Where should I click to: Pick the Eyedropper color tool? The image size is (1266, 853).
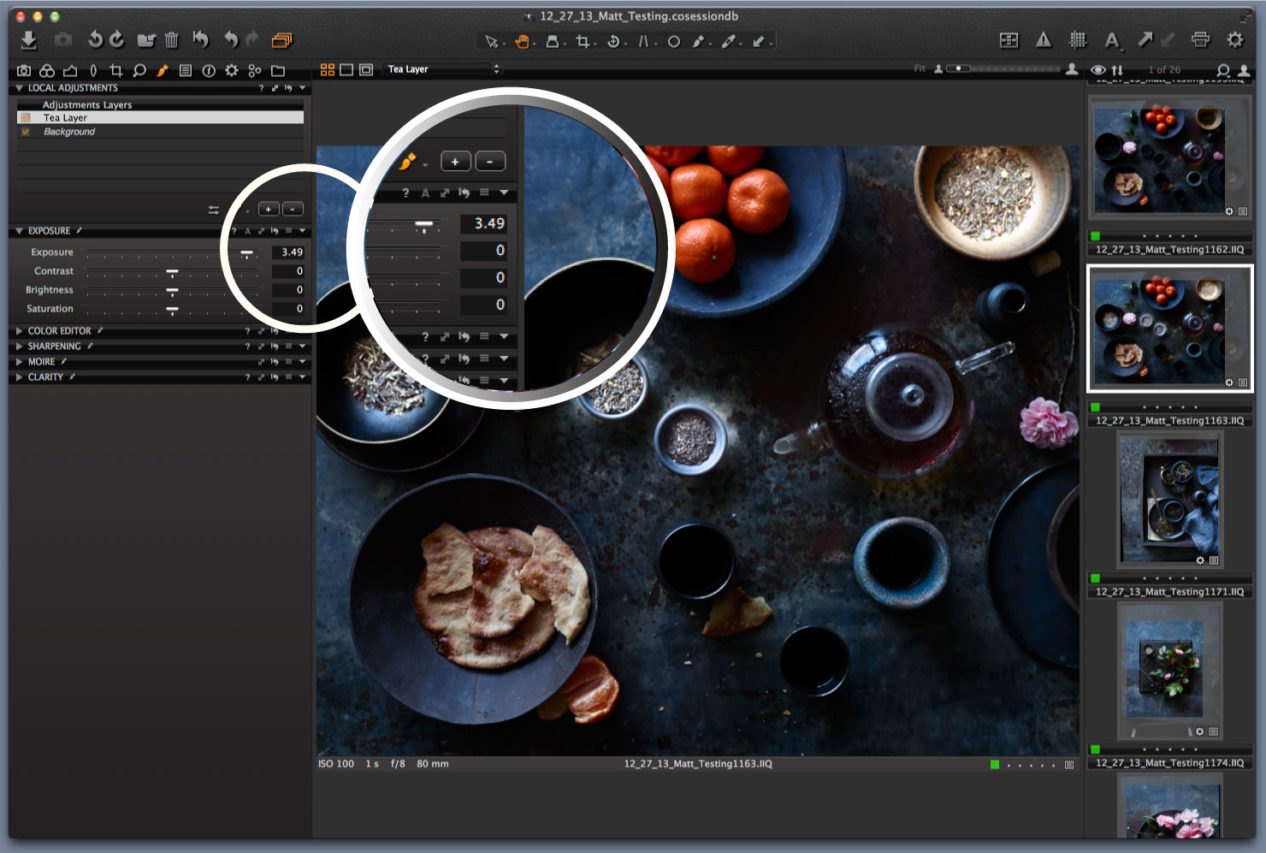click(728, 43)
